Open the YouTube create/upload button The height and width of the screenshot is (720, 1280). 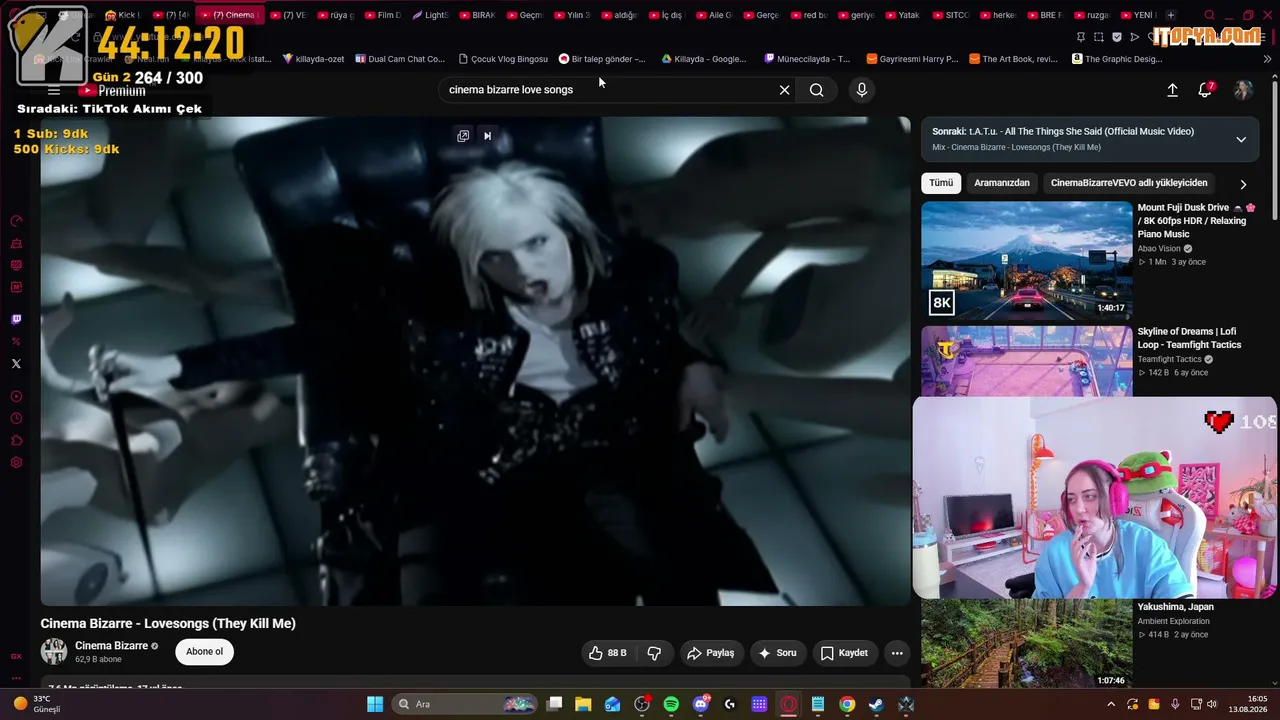[x=1172, y=90]
